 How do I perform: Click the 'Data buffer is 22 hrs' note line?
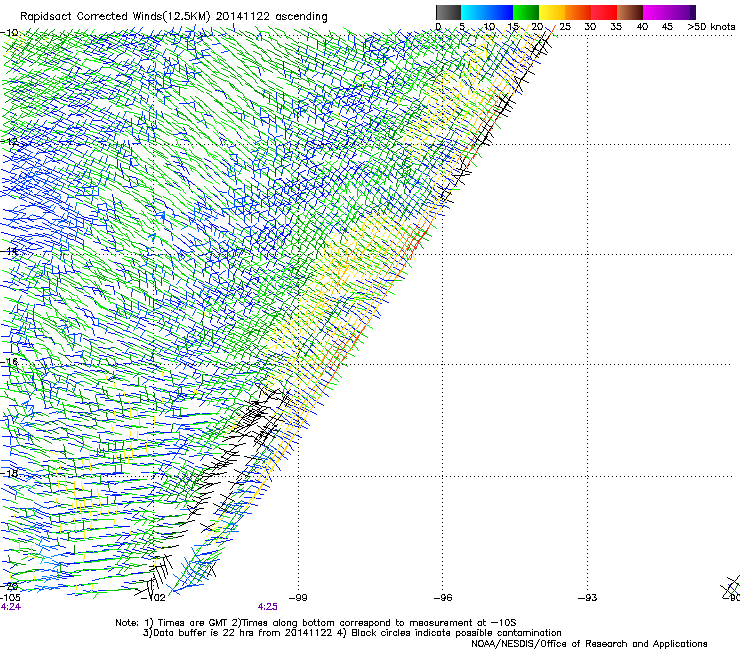352,633
